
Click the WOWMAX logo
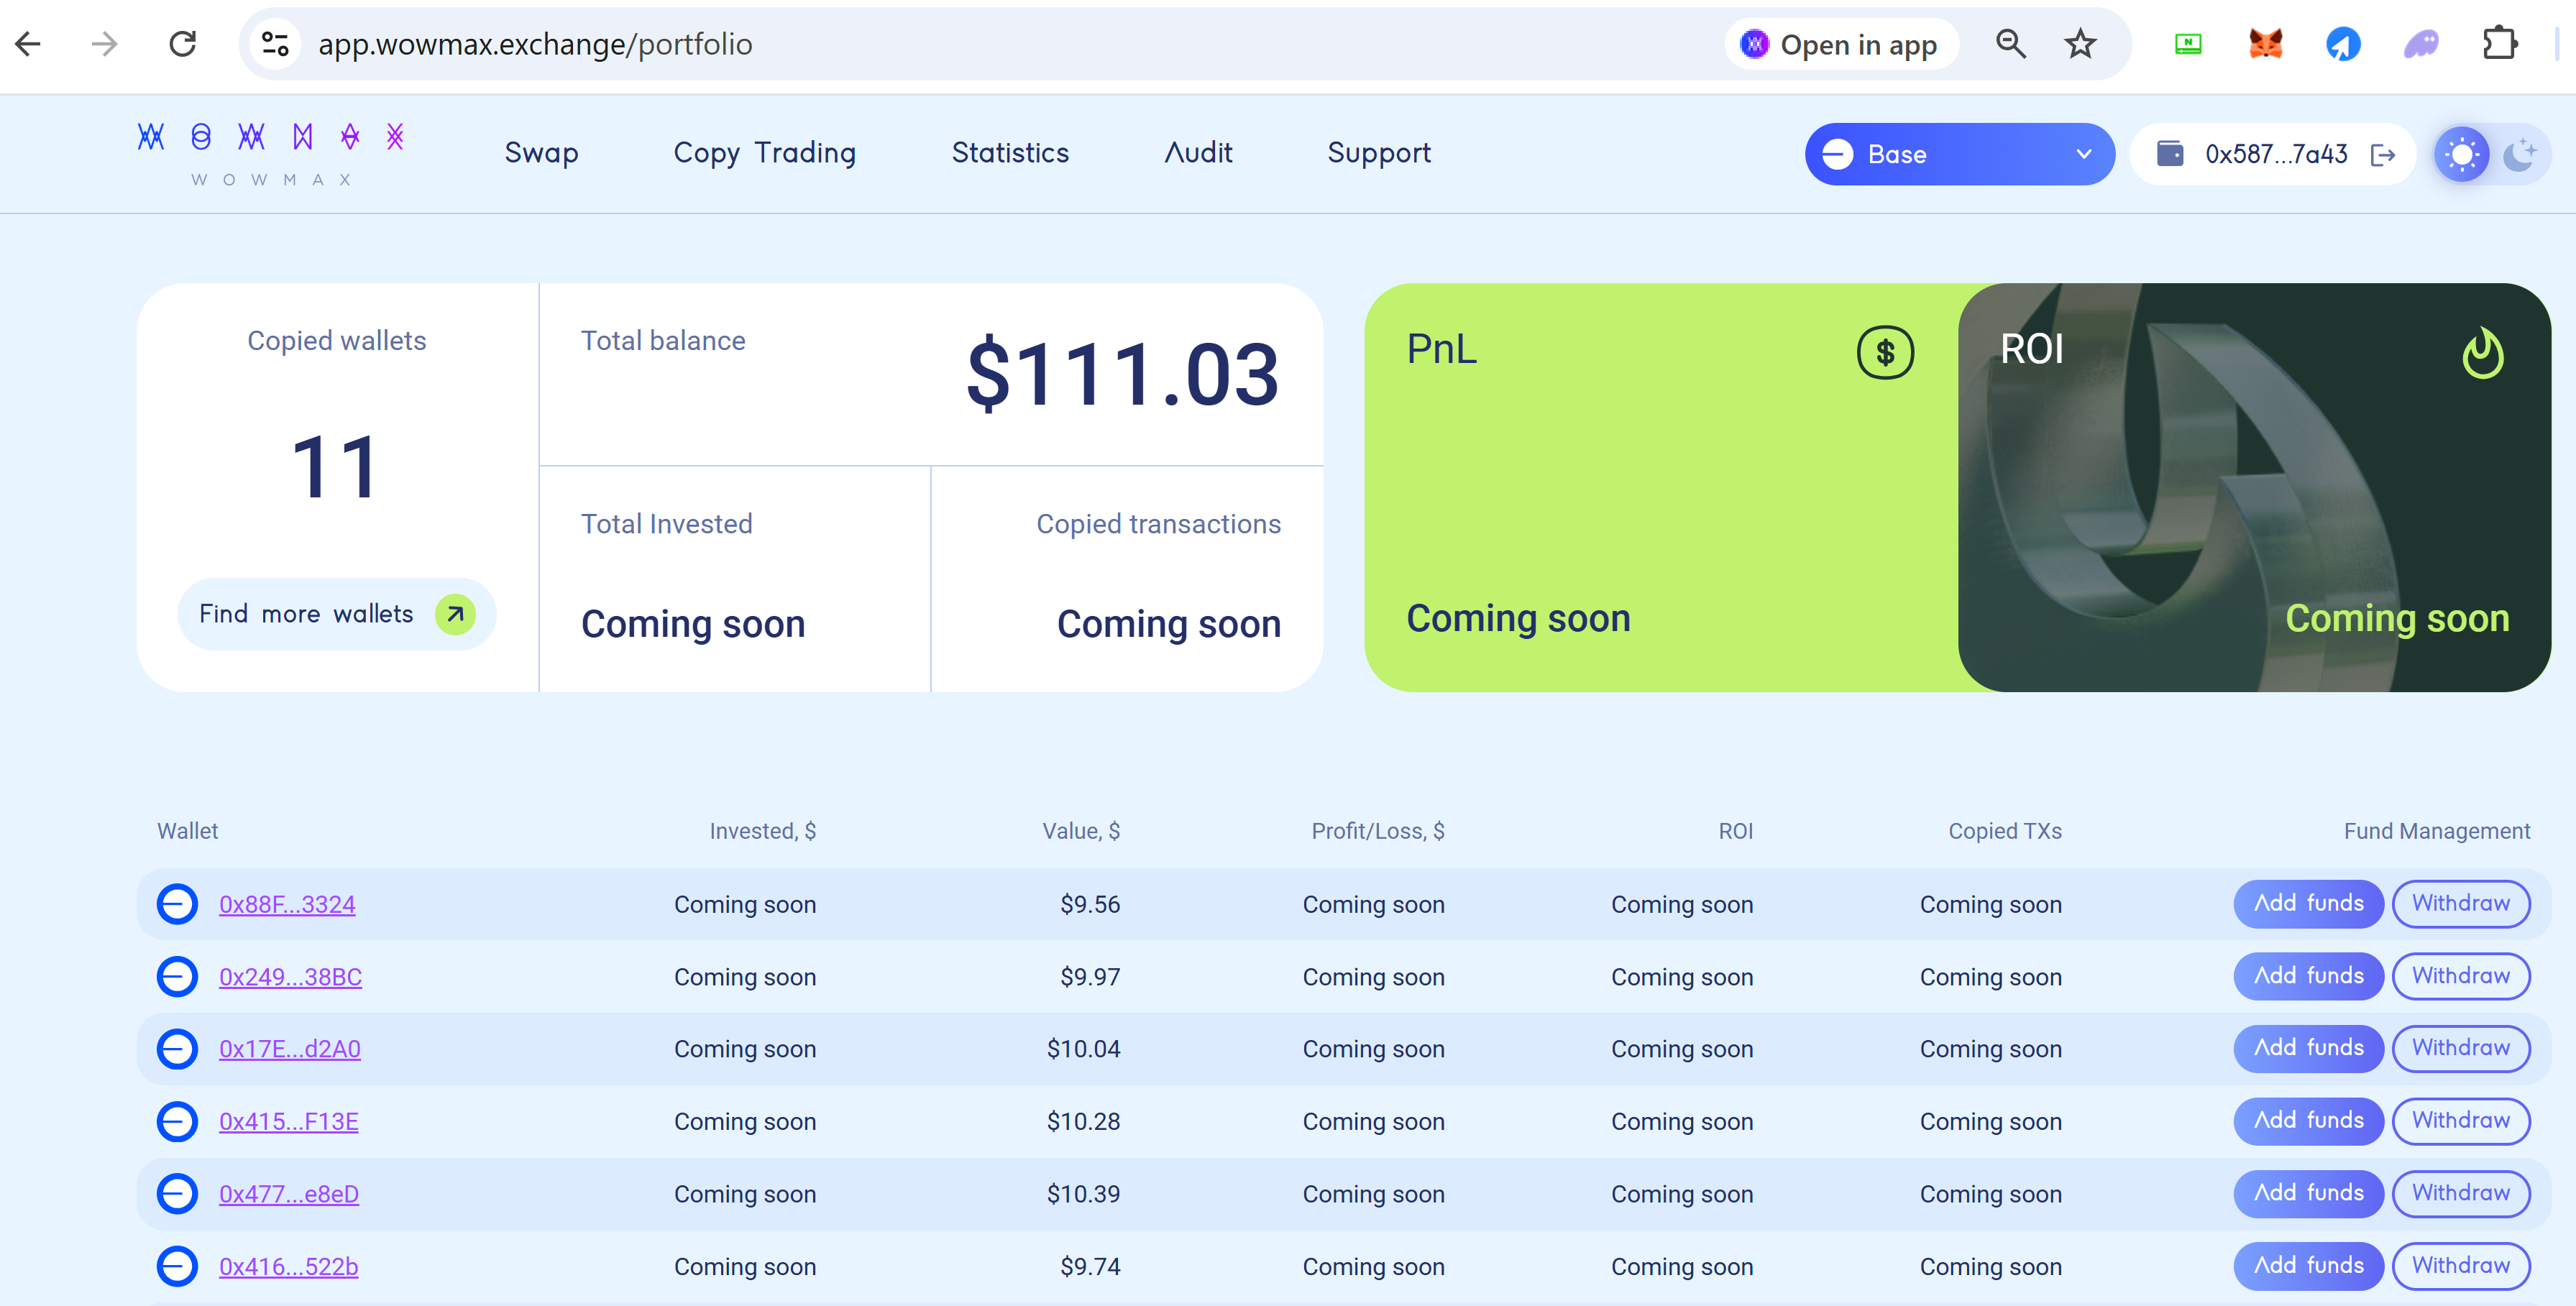271,152
